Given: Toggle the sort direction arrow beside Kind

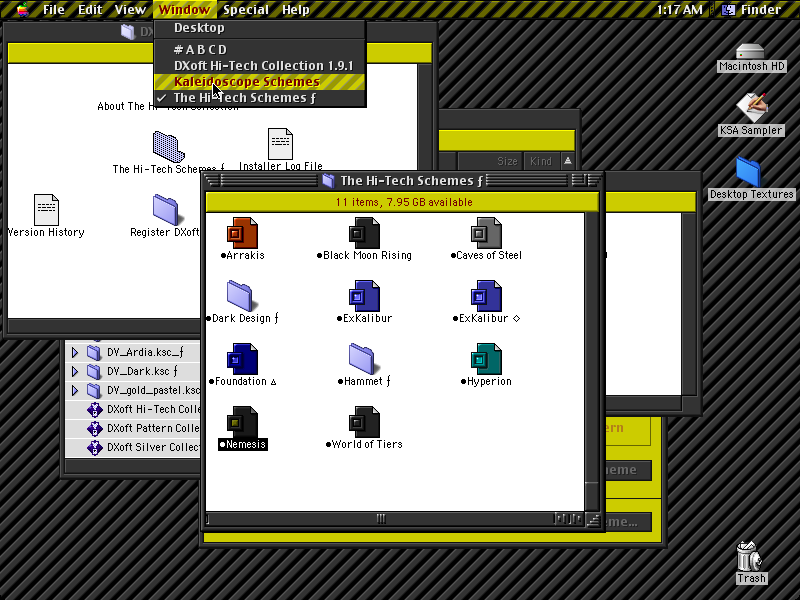Looking at the screenshot, I should (x=567, y=161).
